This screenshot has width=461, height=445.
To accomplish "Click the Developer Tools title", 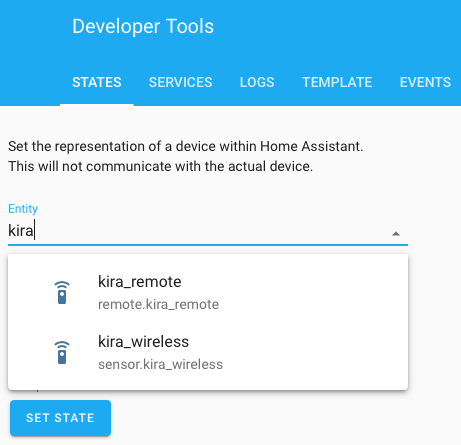I will 143,26.
